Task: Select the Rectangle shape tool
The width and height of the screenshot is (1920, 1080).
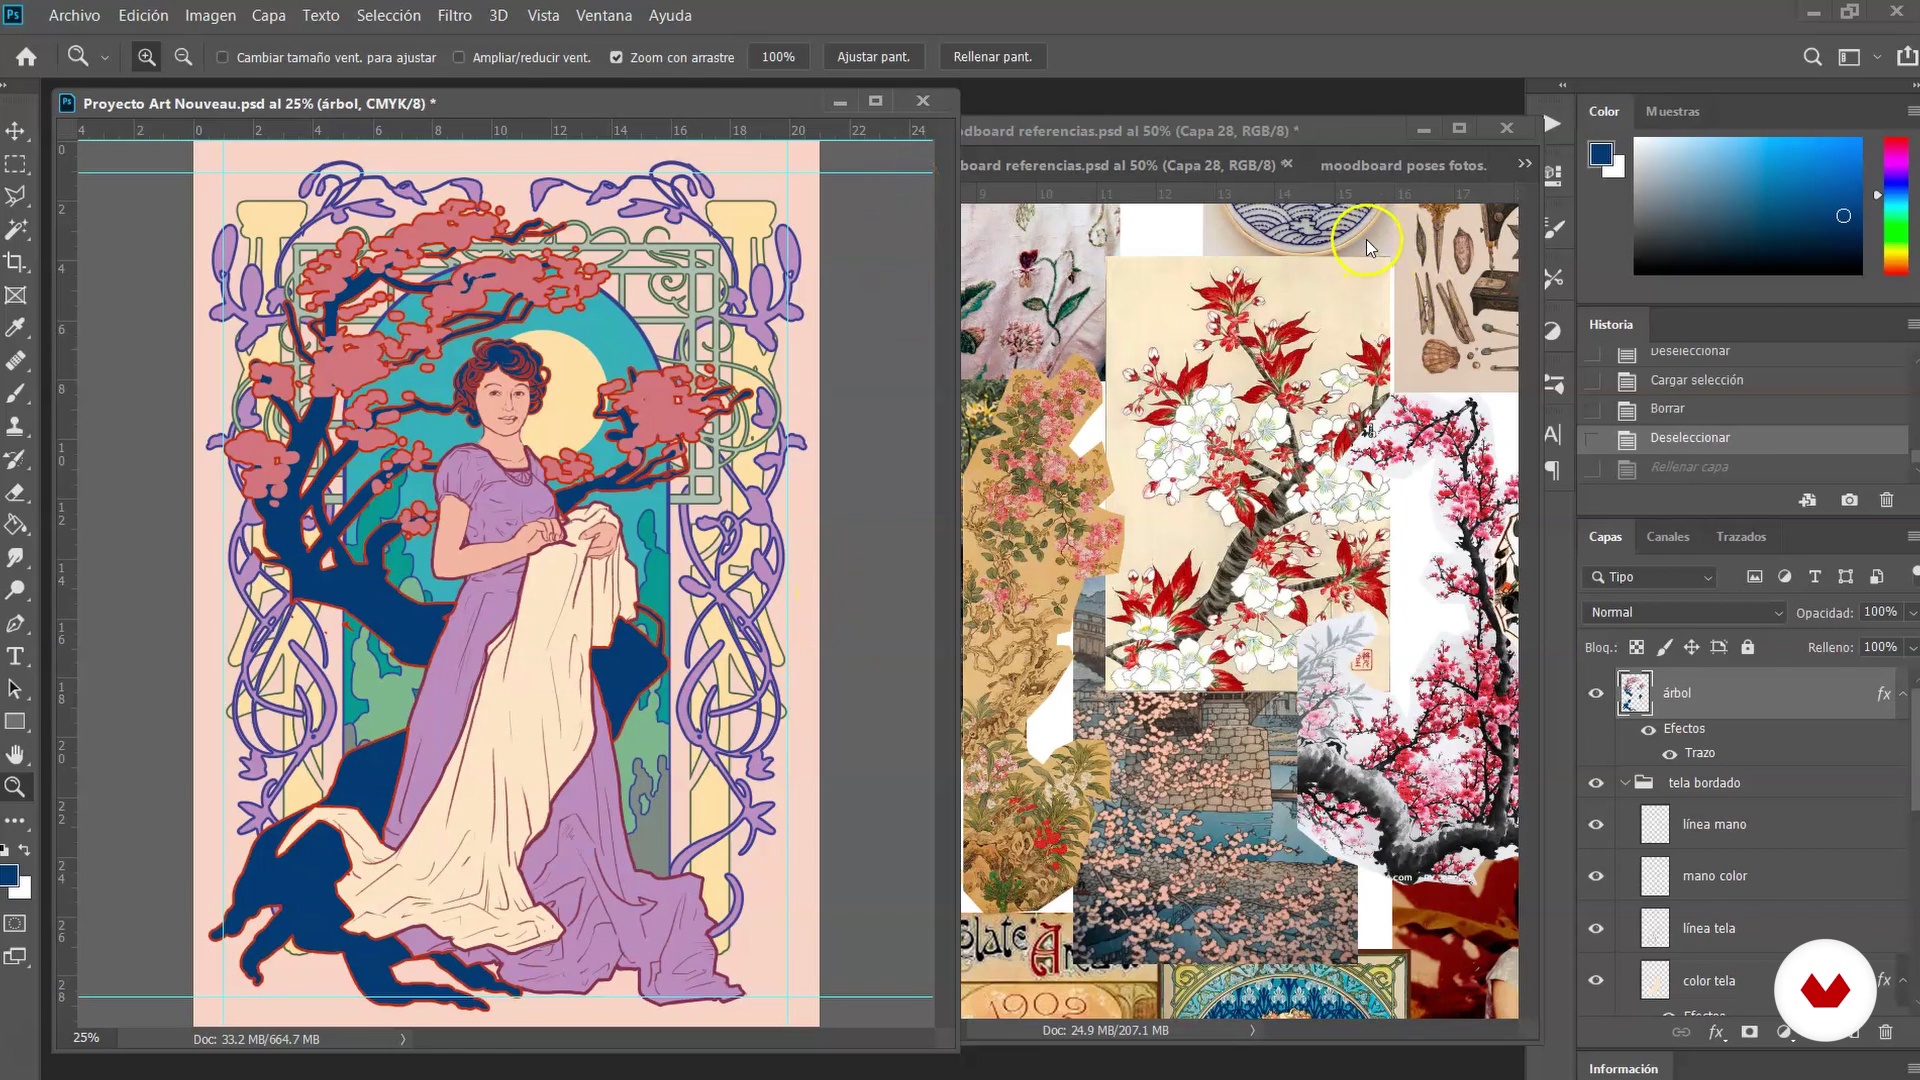Action: pos(15,722)
